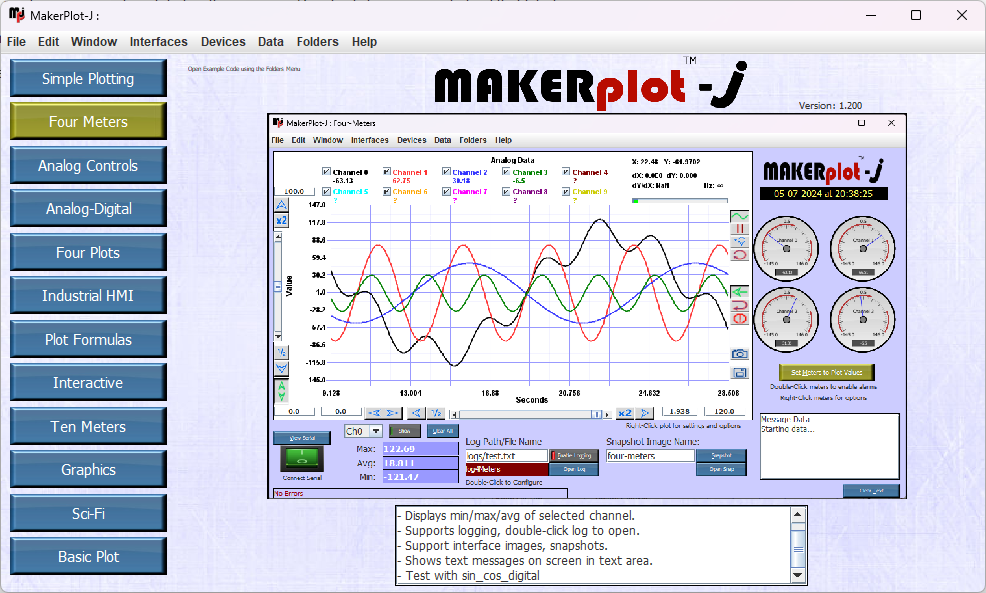Click the description box scrollbar down arrow
The image size is (986, 593).
click(x=798, y=575)
